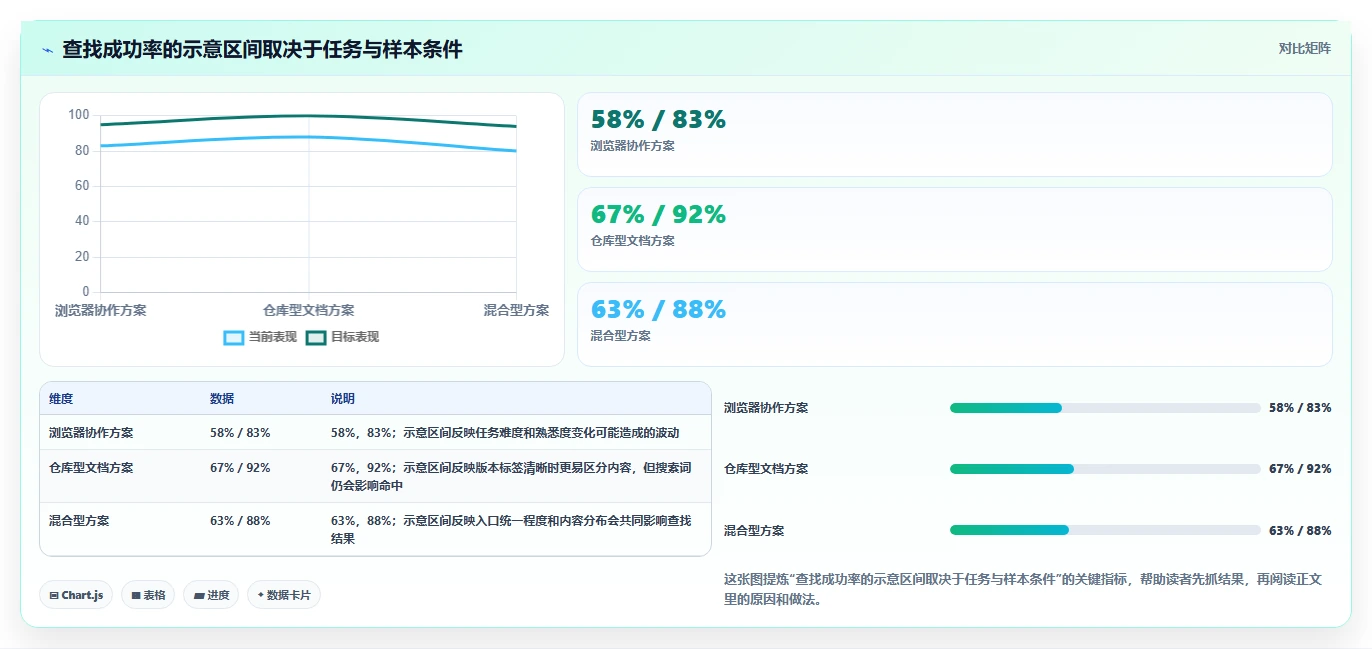The image size is (1372, 649).
Task: Click the summary paragraph starting 这张图提炼
Action: click(1023, 590)
